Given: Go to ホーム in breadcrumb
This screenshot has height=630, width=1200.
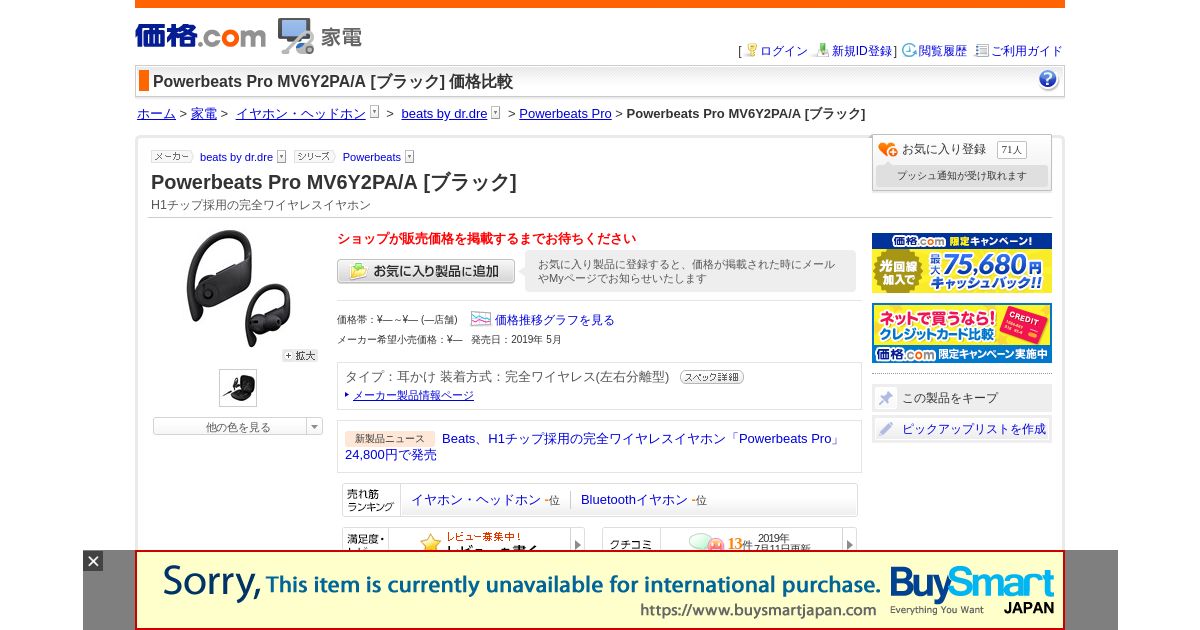Looking at the screenshot, I should pos(156,114).
